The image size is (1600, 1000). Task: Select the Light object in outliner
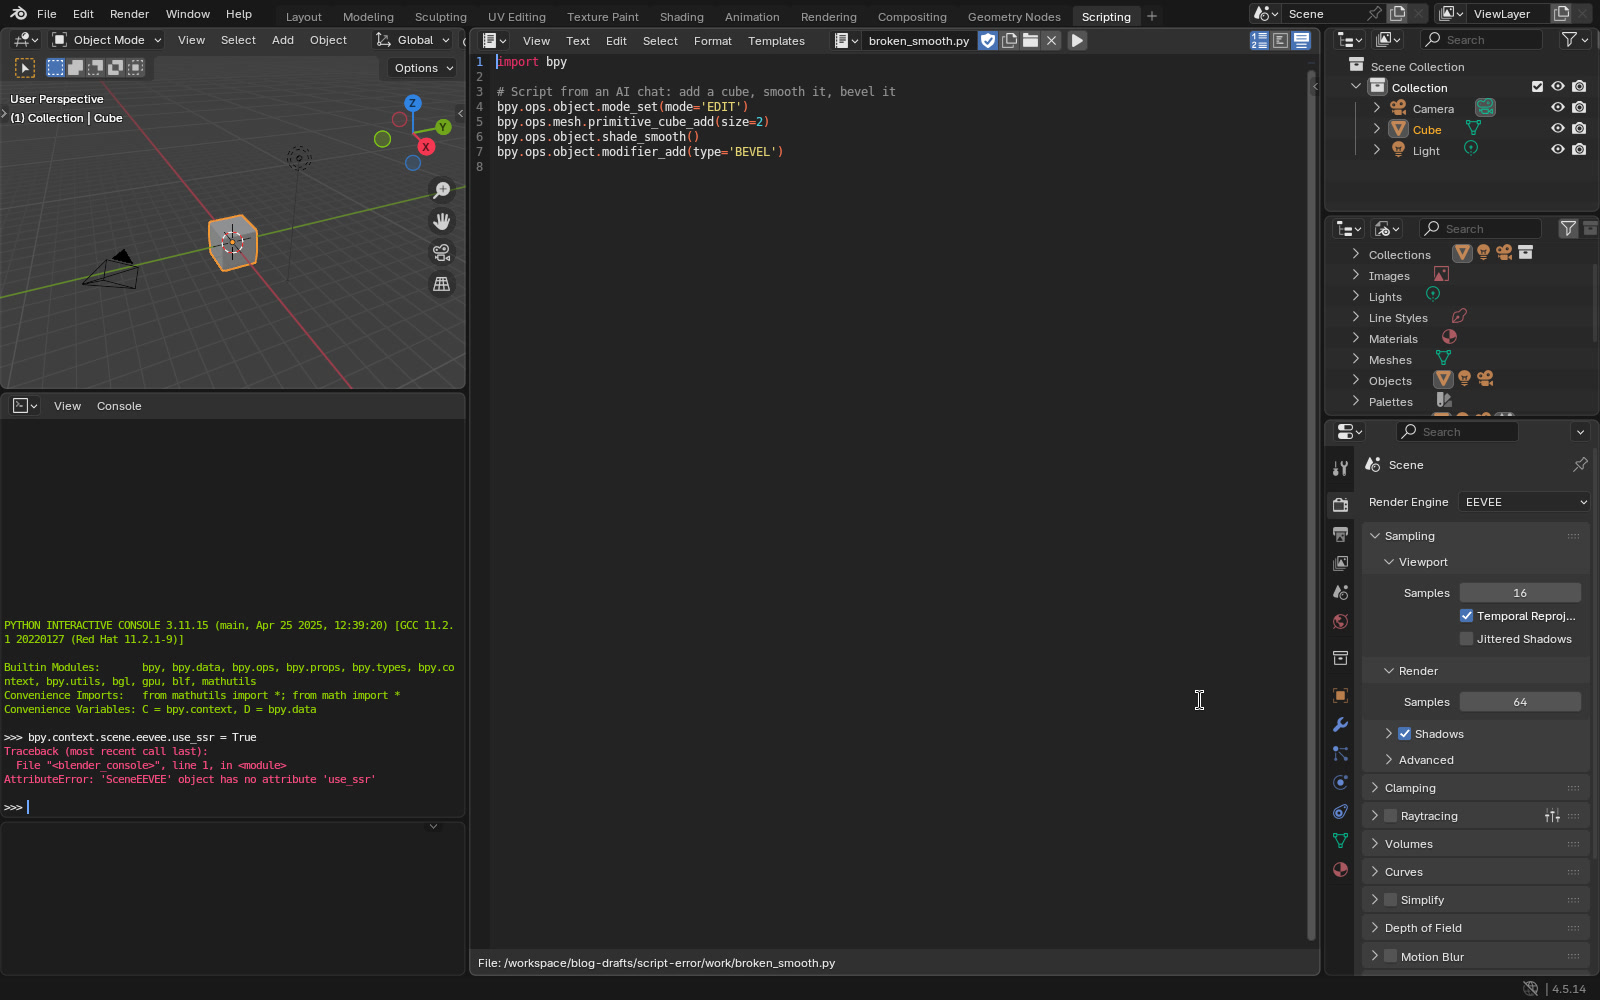(x=1426, y=151)
